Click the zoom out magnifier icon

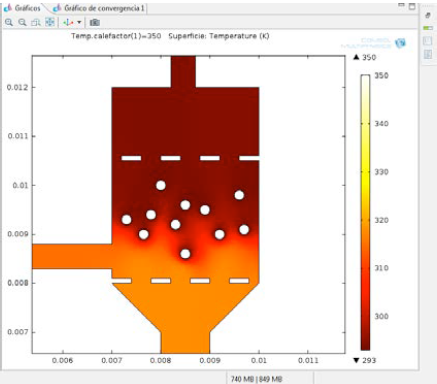click(x=22, y=22)
